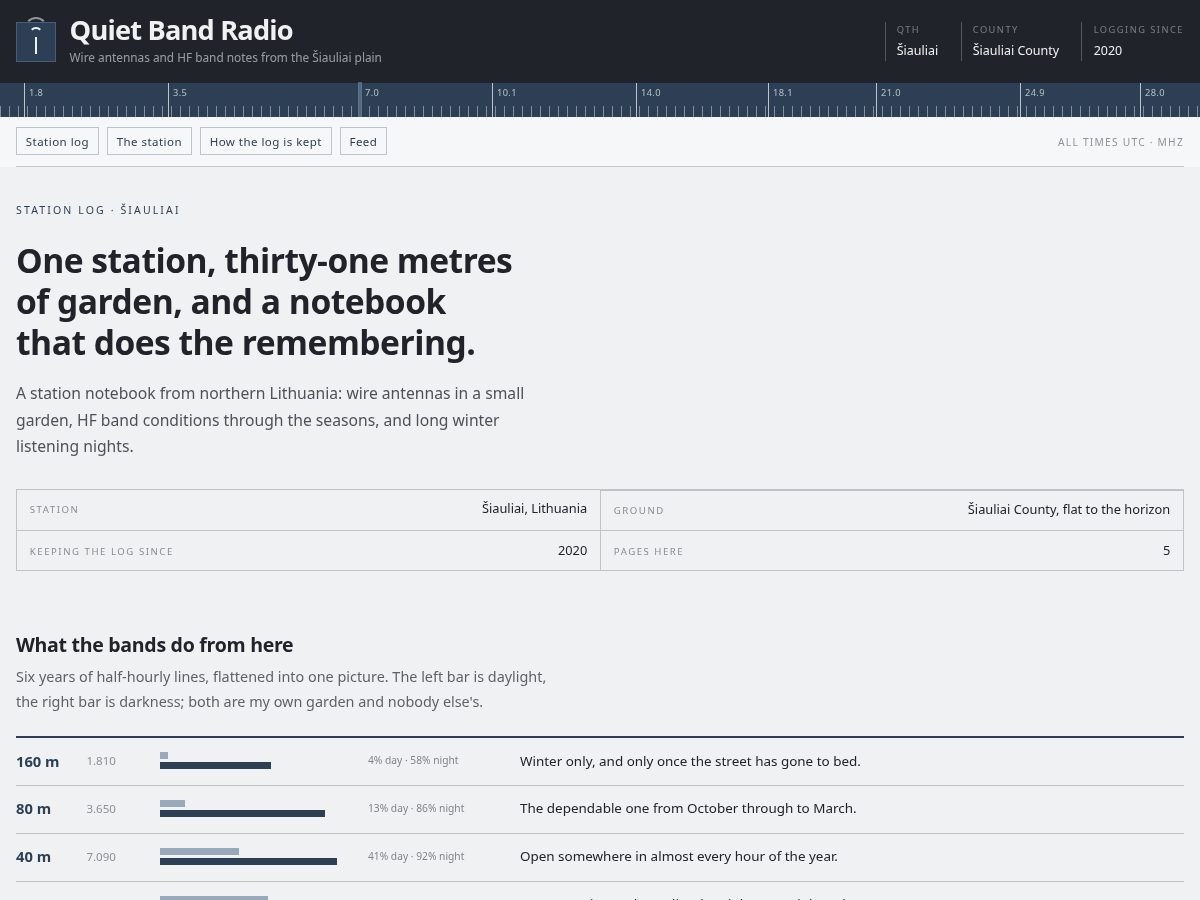
Task: Click the antenna logo icon
Action: tap(36, 41)
